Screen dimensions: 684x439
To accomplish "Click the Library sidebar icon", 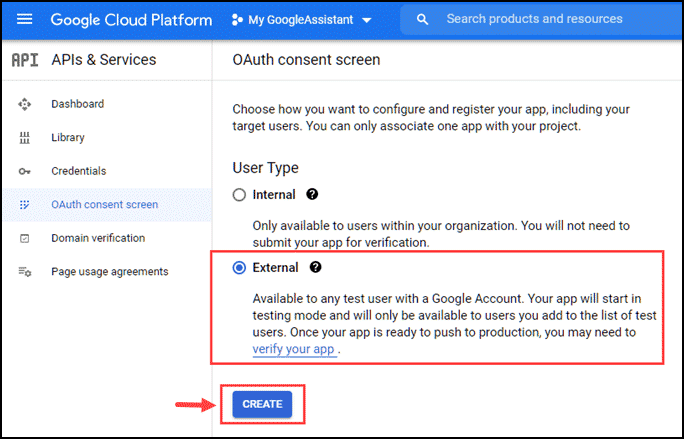I will (24, 138).
